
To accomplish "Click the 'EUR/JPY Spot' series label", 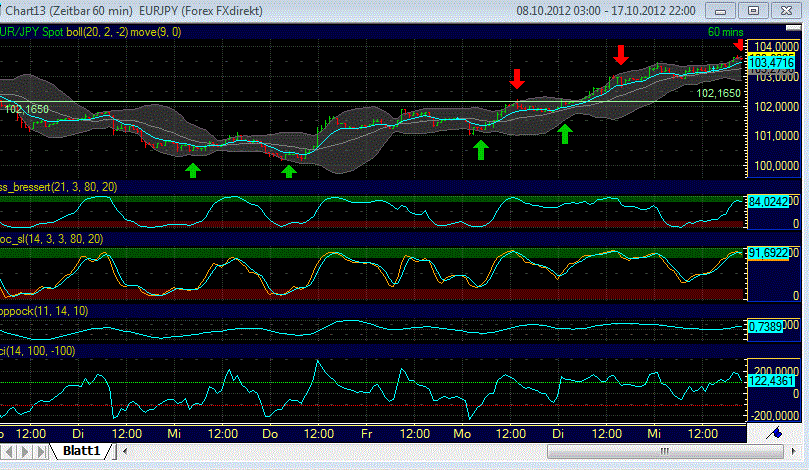I will click(31, 32).
